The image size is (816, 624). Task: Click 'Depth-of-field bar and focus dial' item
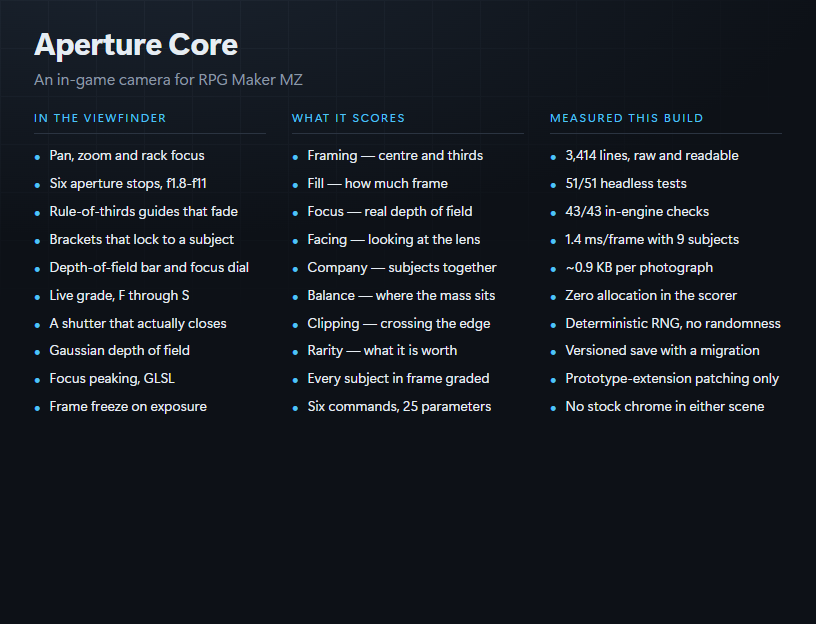point(149,268)
